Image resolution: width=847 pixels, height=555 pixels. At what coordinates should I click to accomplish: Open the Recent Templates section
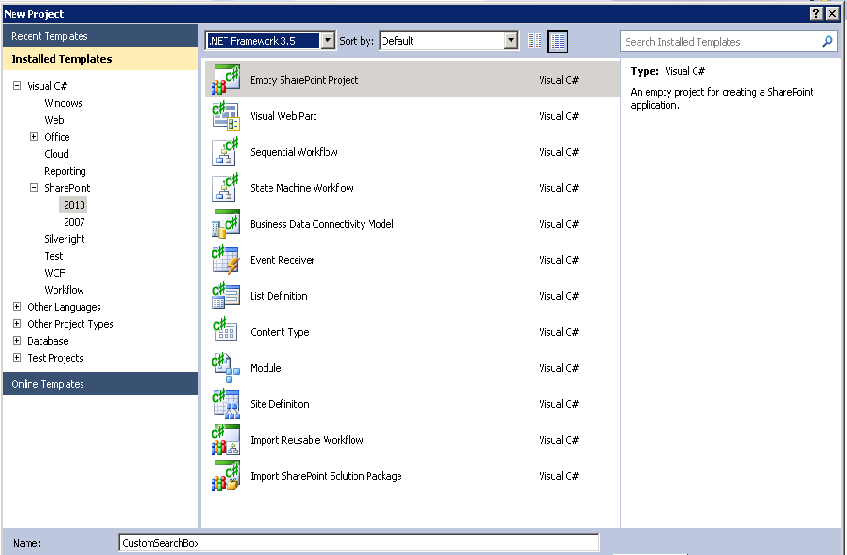(100, 36)
